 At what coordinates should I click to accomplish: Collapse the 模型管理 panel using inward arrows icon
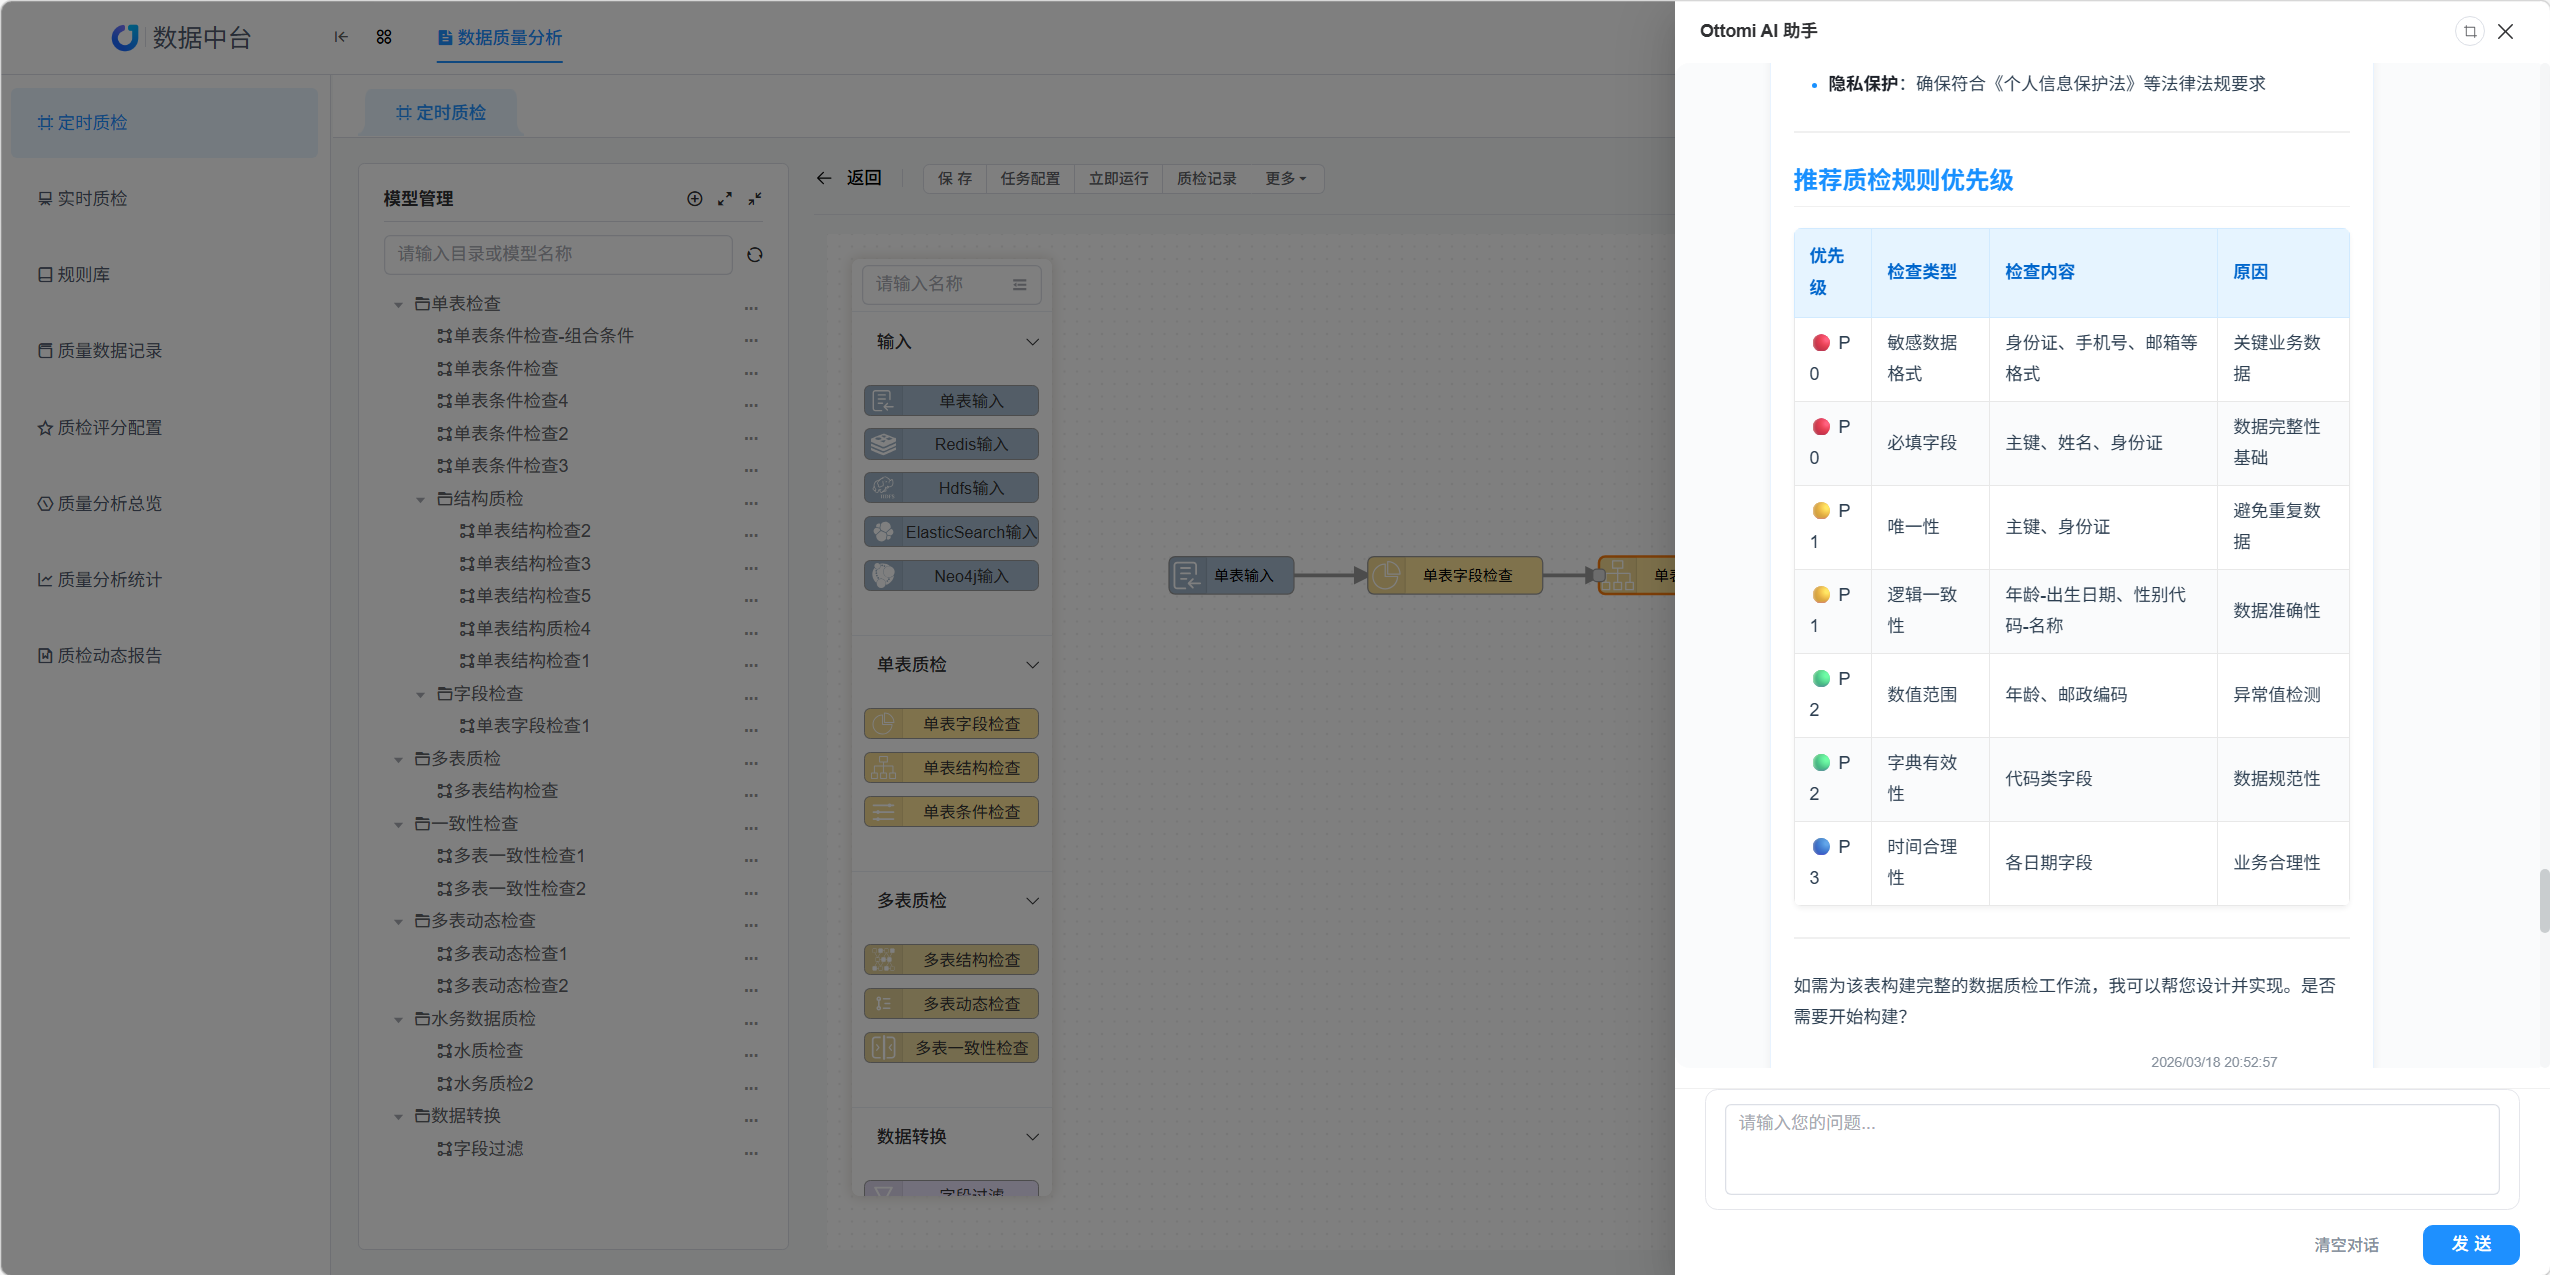(x=755, y=199)
